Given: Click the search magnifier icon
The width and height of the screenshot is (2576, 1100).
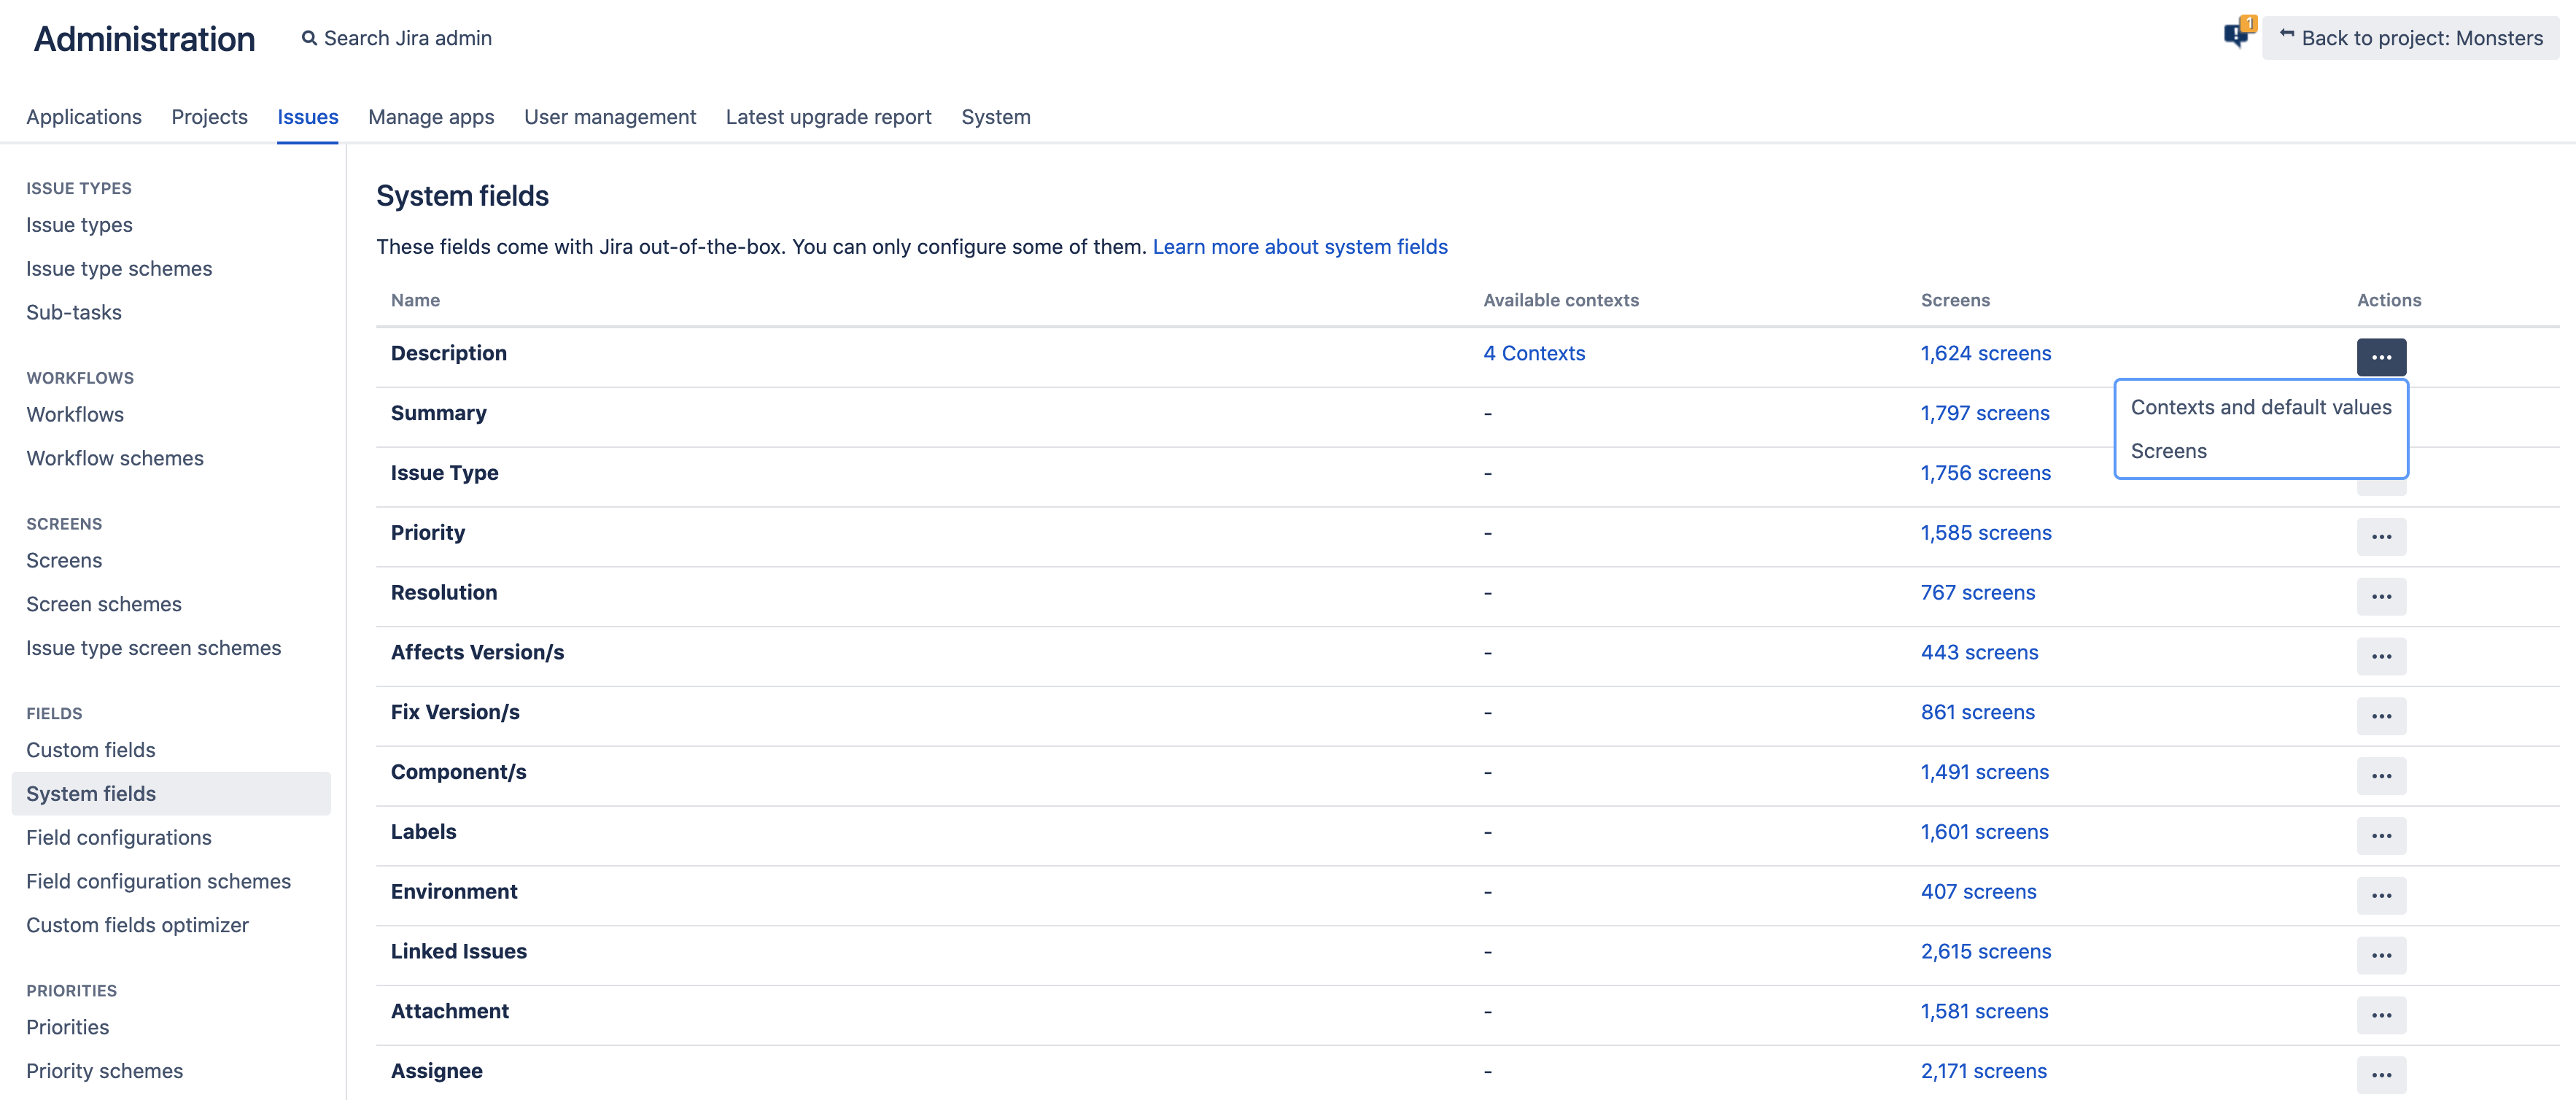Looking at the screenshot, I should click(x=309, y=38).
